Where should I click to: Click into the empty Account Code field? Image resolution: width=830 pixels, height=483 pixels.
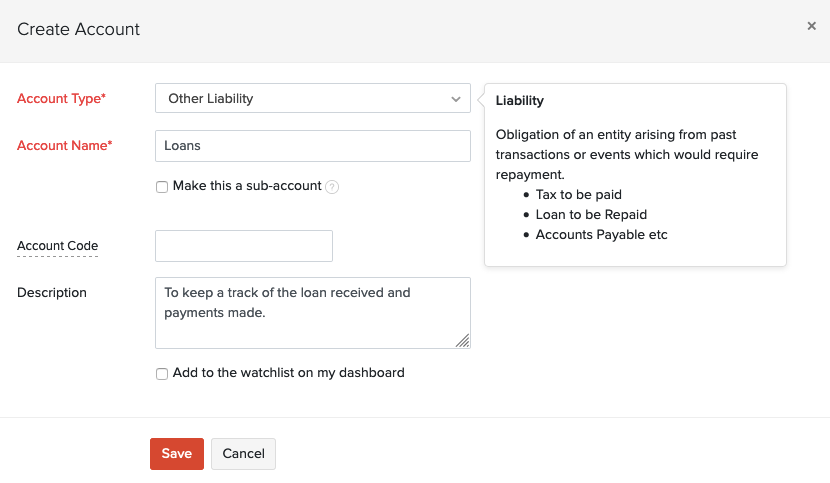coord(243,246)
